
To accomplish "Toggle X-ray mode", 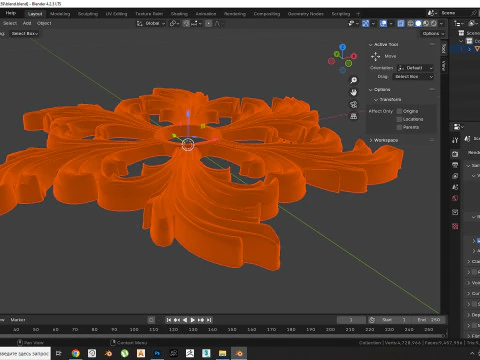I will [401, 23].
